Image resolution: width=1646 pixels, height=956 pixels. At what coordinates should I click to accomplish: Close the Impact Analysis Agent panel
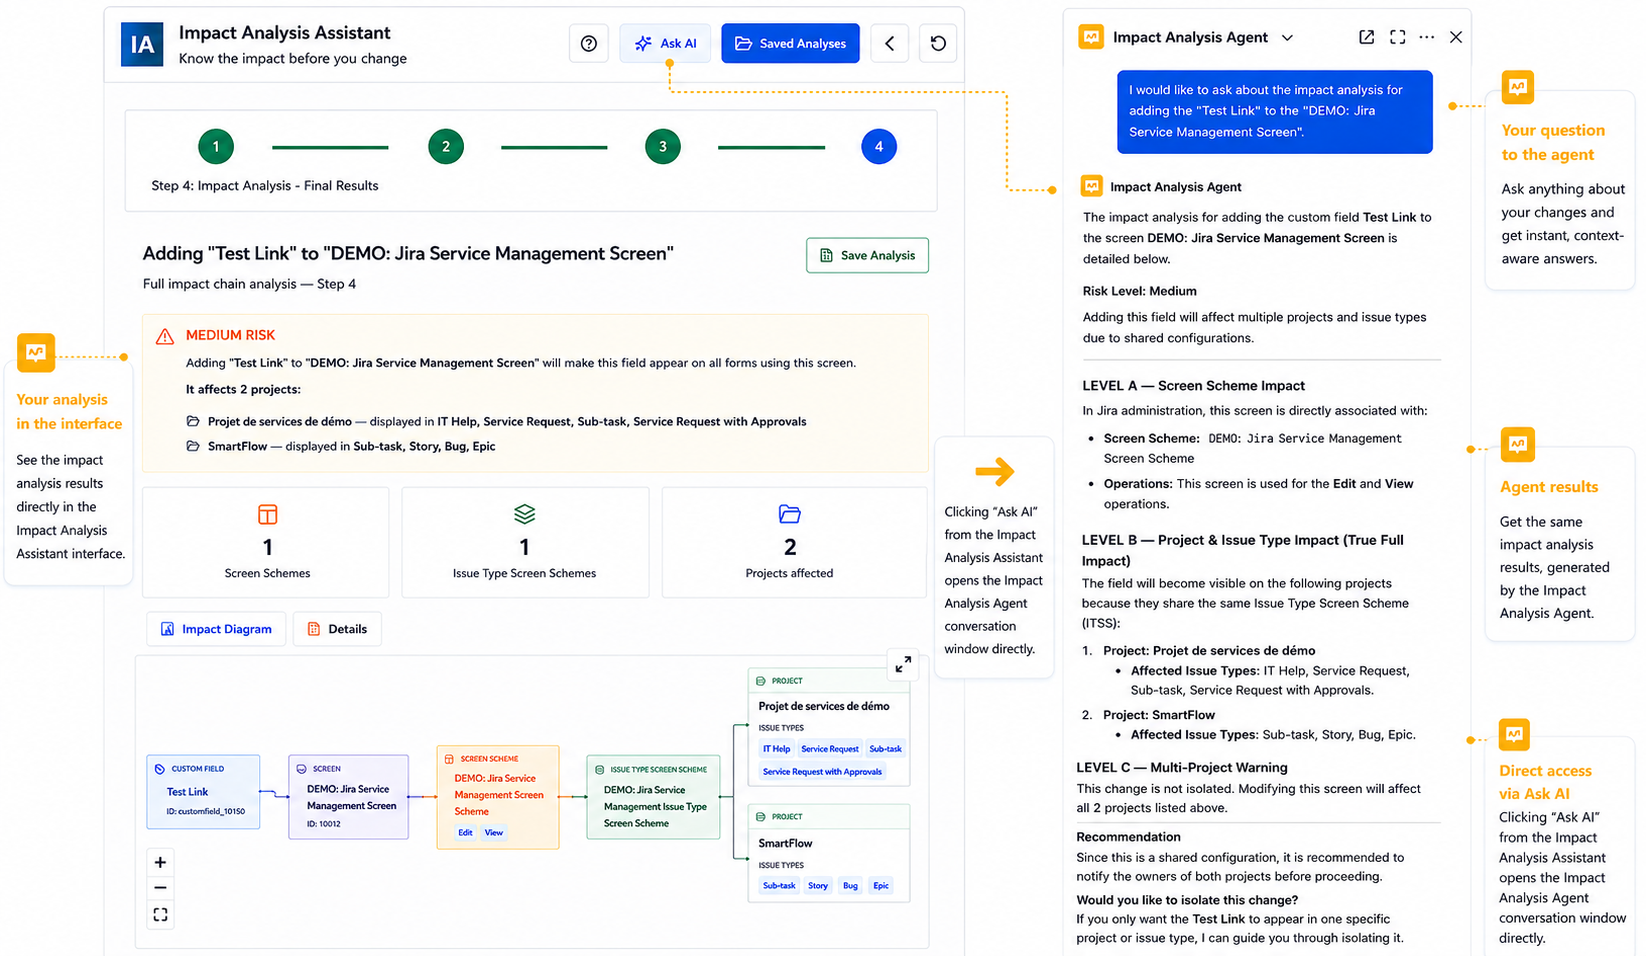[x=1456, y=37]
